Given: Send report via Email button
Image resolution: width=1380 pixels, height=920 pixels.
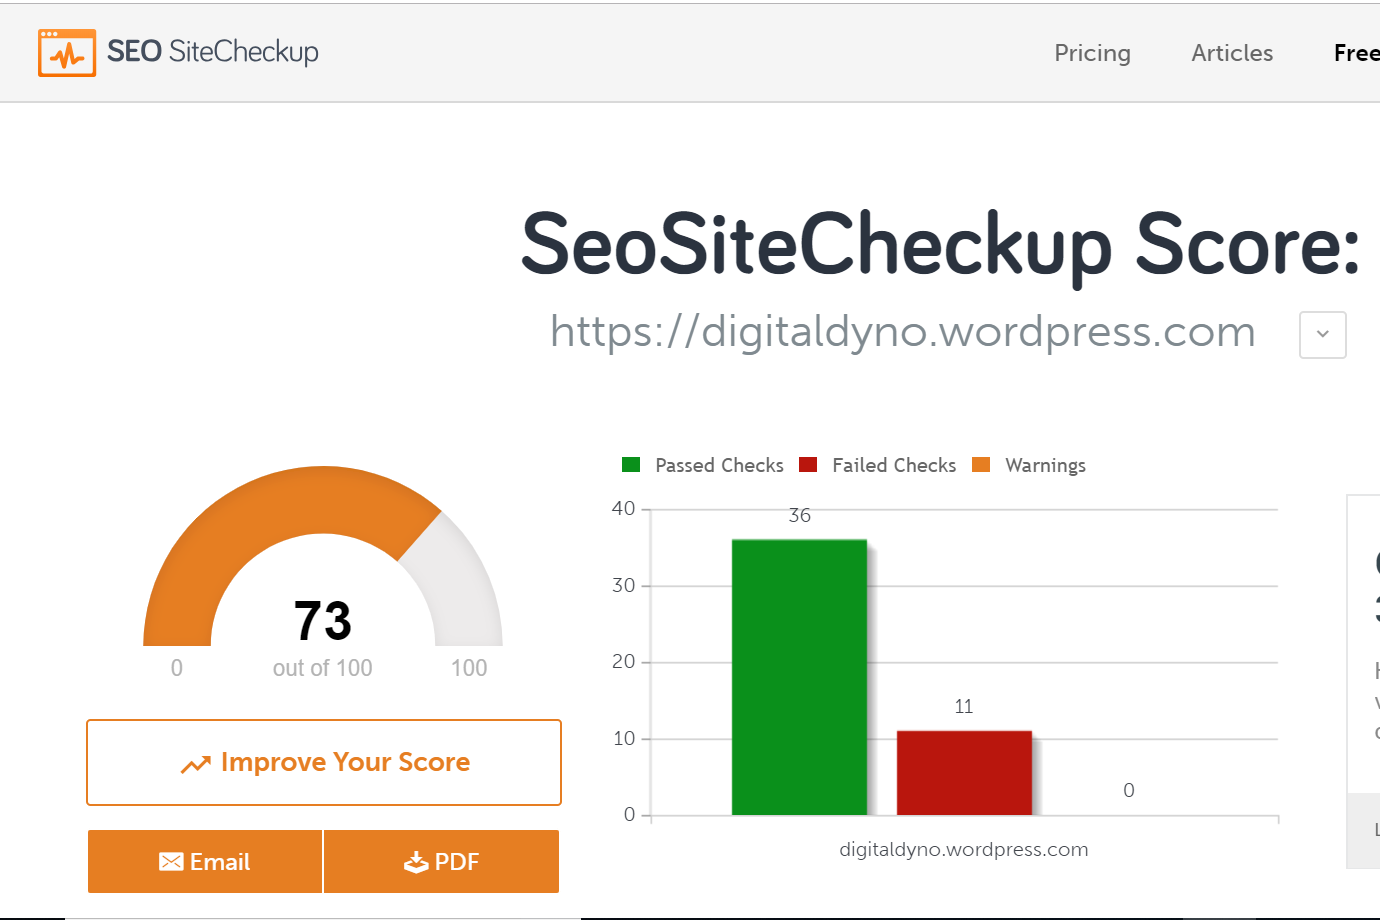Looking at the screenshot, I should coord(205,861).
